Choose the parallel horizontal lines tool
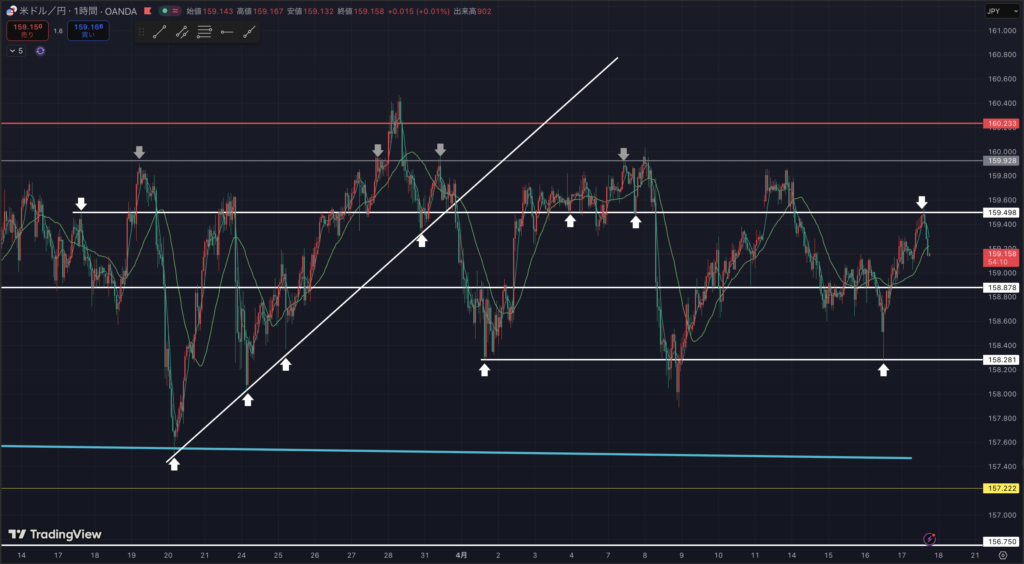The width and height of the screenshot is (1024, 564). coord(204,32)
